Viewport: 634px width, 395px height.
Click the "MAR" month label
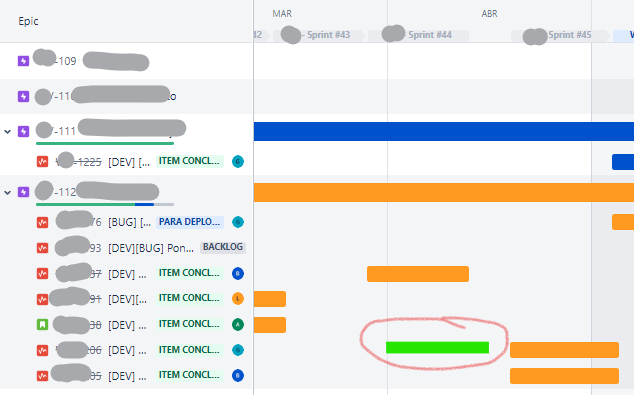coord(282,14)
